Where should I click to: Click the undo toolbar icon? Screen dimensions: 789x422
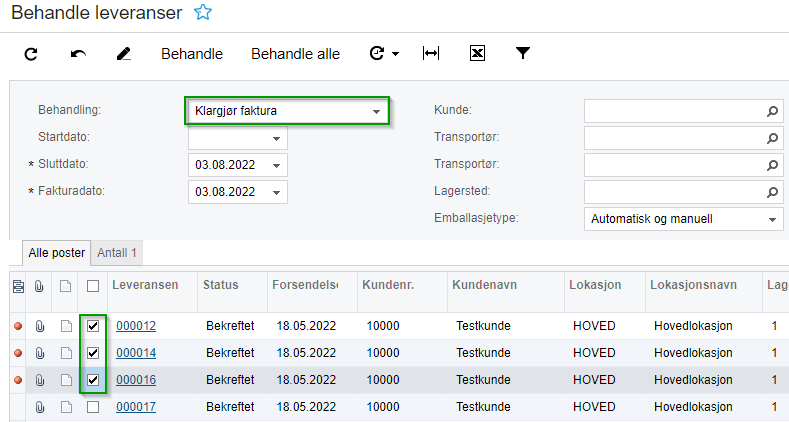coord(78,54)
